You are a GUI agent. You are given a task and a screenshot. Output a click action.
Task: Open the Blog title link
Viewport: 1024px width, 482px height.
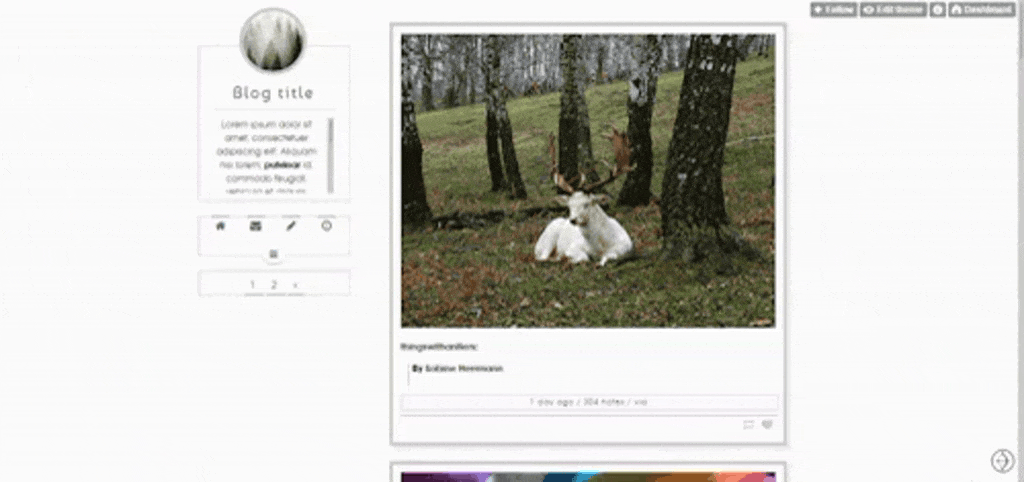(273, 93)
